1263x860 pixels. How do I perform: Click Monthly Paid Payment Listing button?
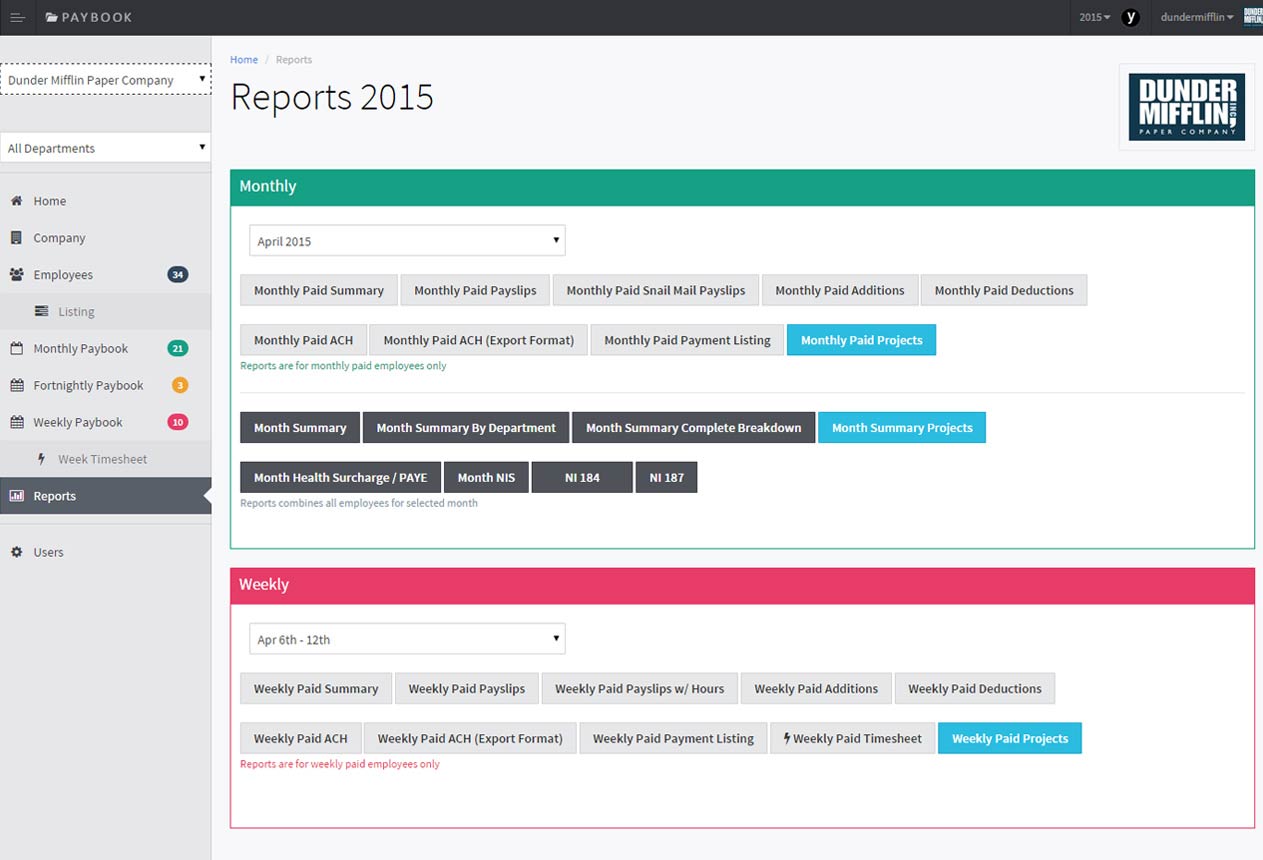coord(688,340)
